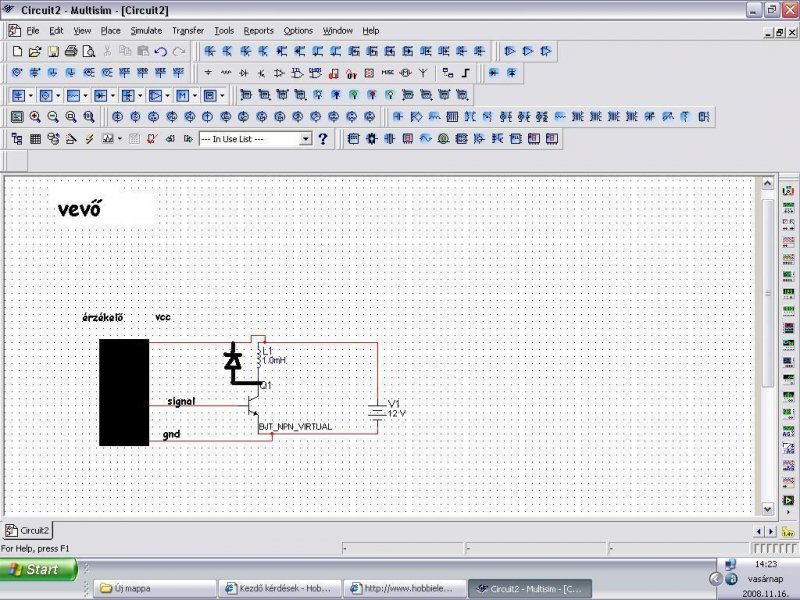Expand the virtual signal source family arrow

pyautogui.click(x=58, y=95)
